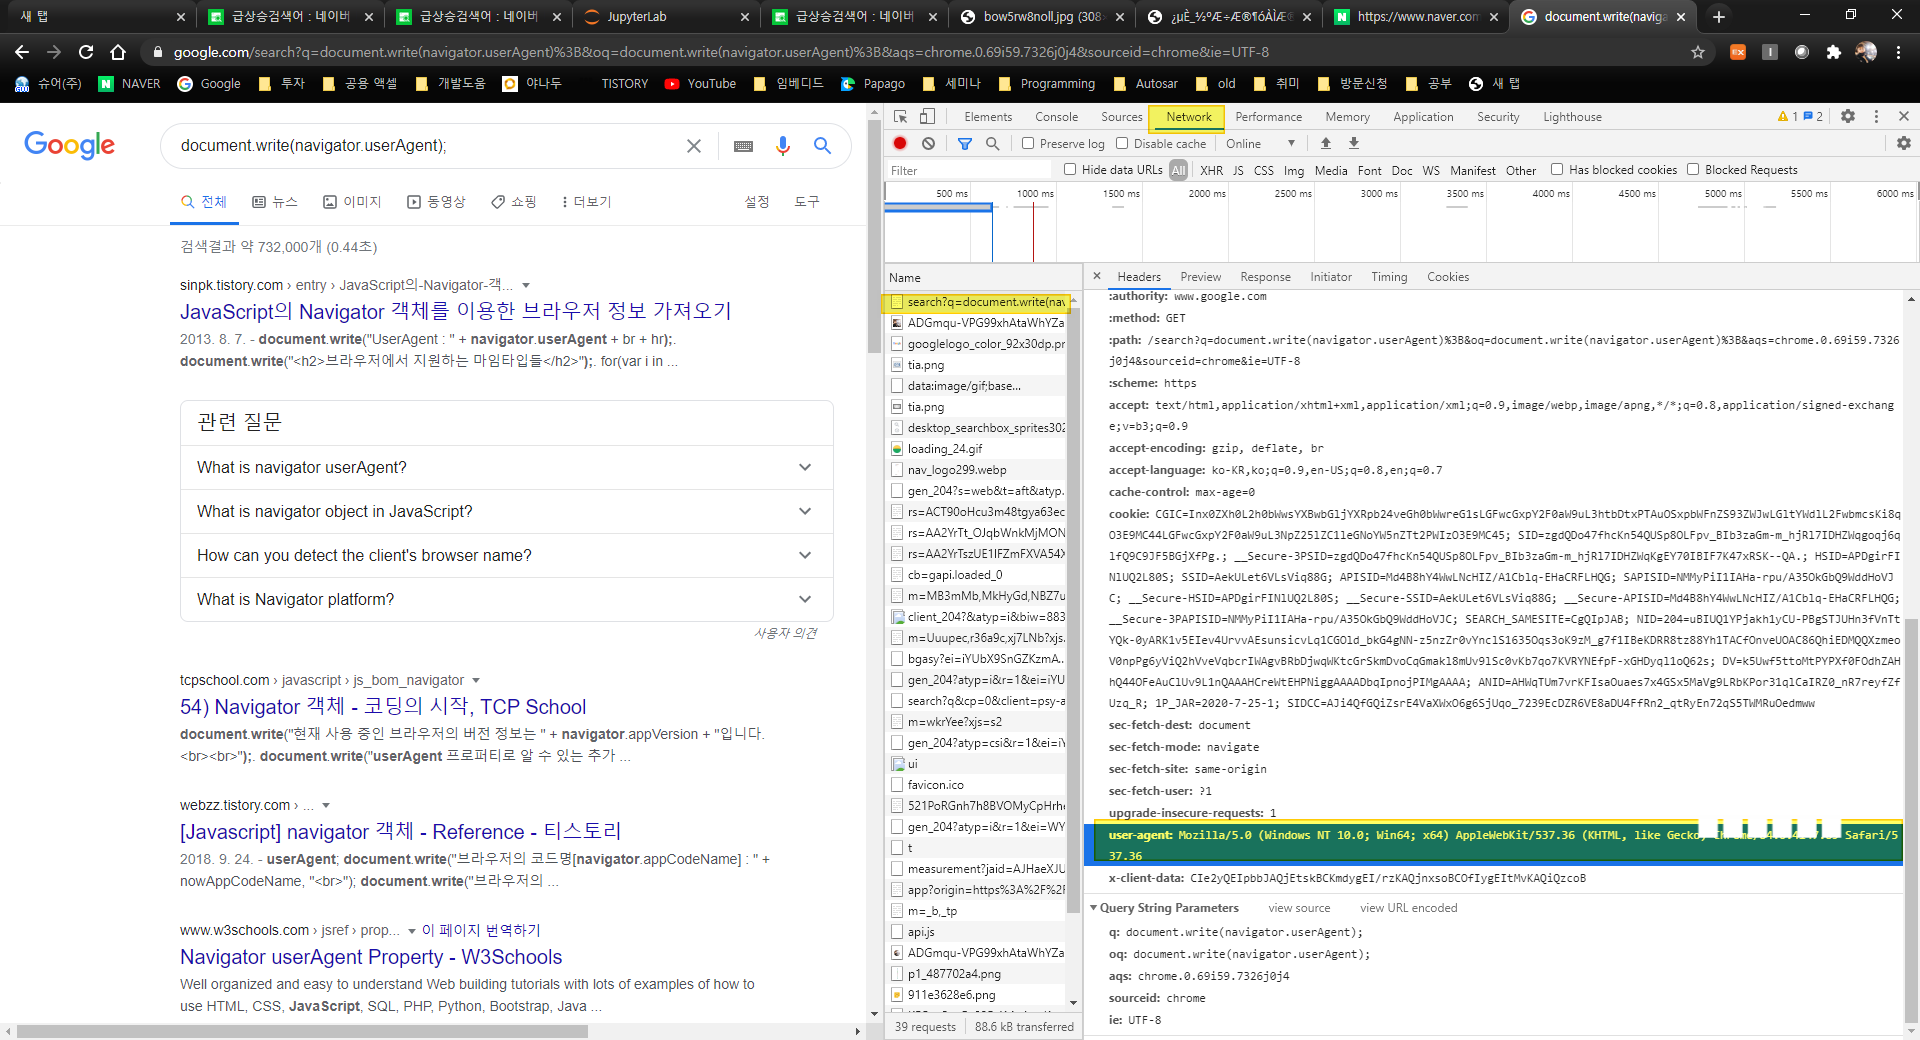Open the Online throttling dropdown
Screen dimensions: 1920x1040
tap(1262, 143)
